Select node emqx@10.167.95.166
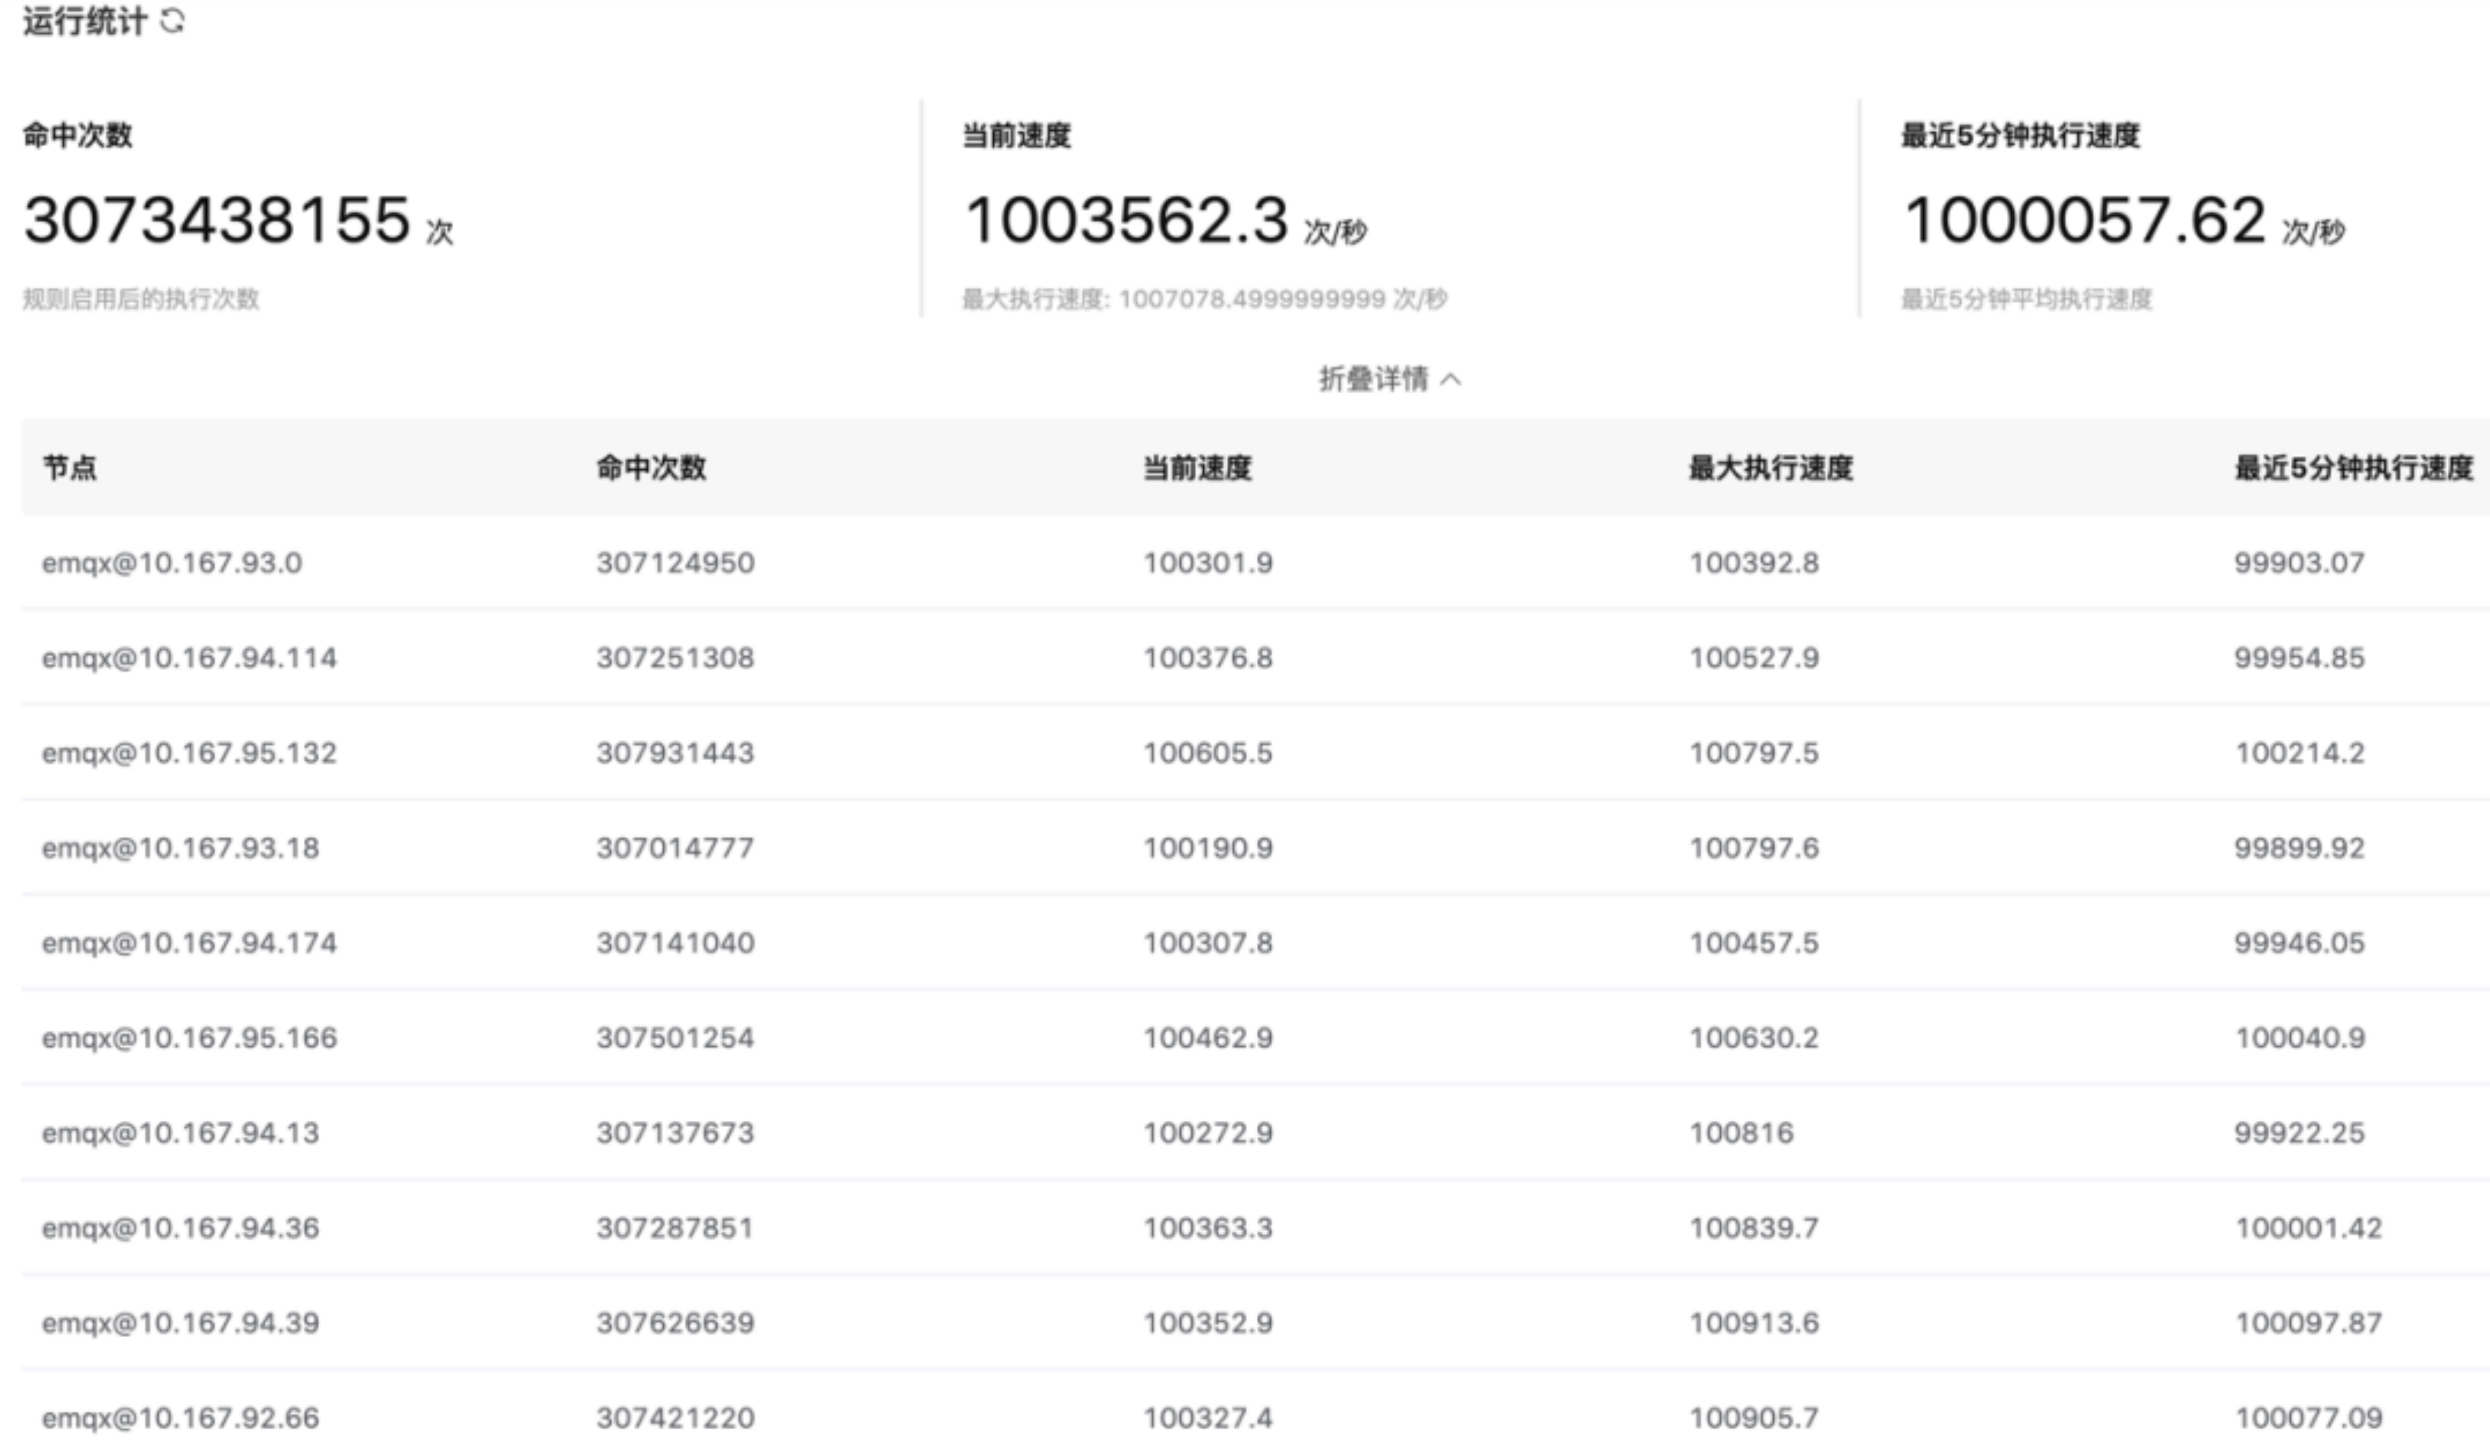Viewport: 2490px width, 1440px height. (190, 1038)
